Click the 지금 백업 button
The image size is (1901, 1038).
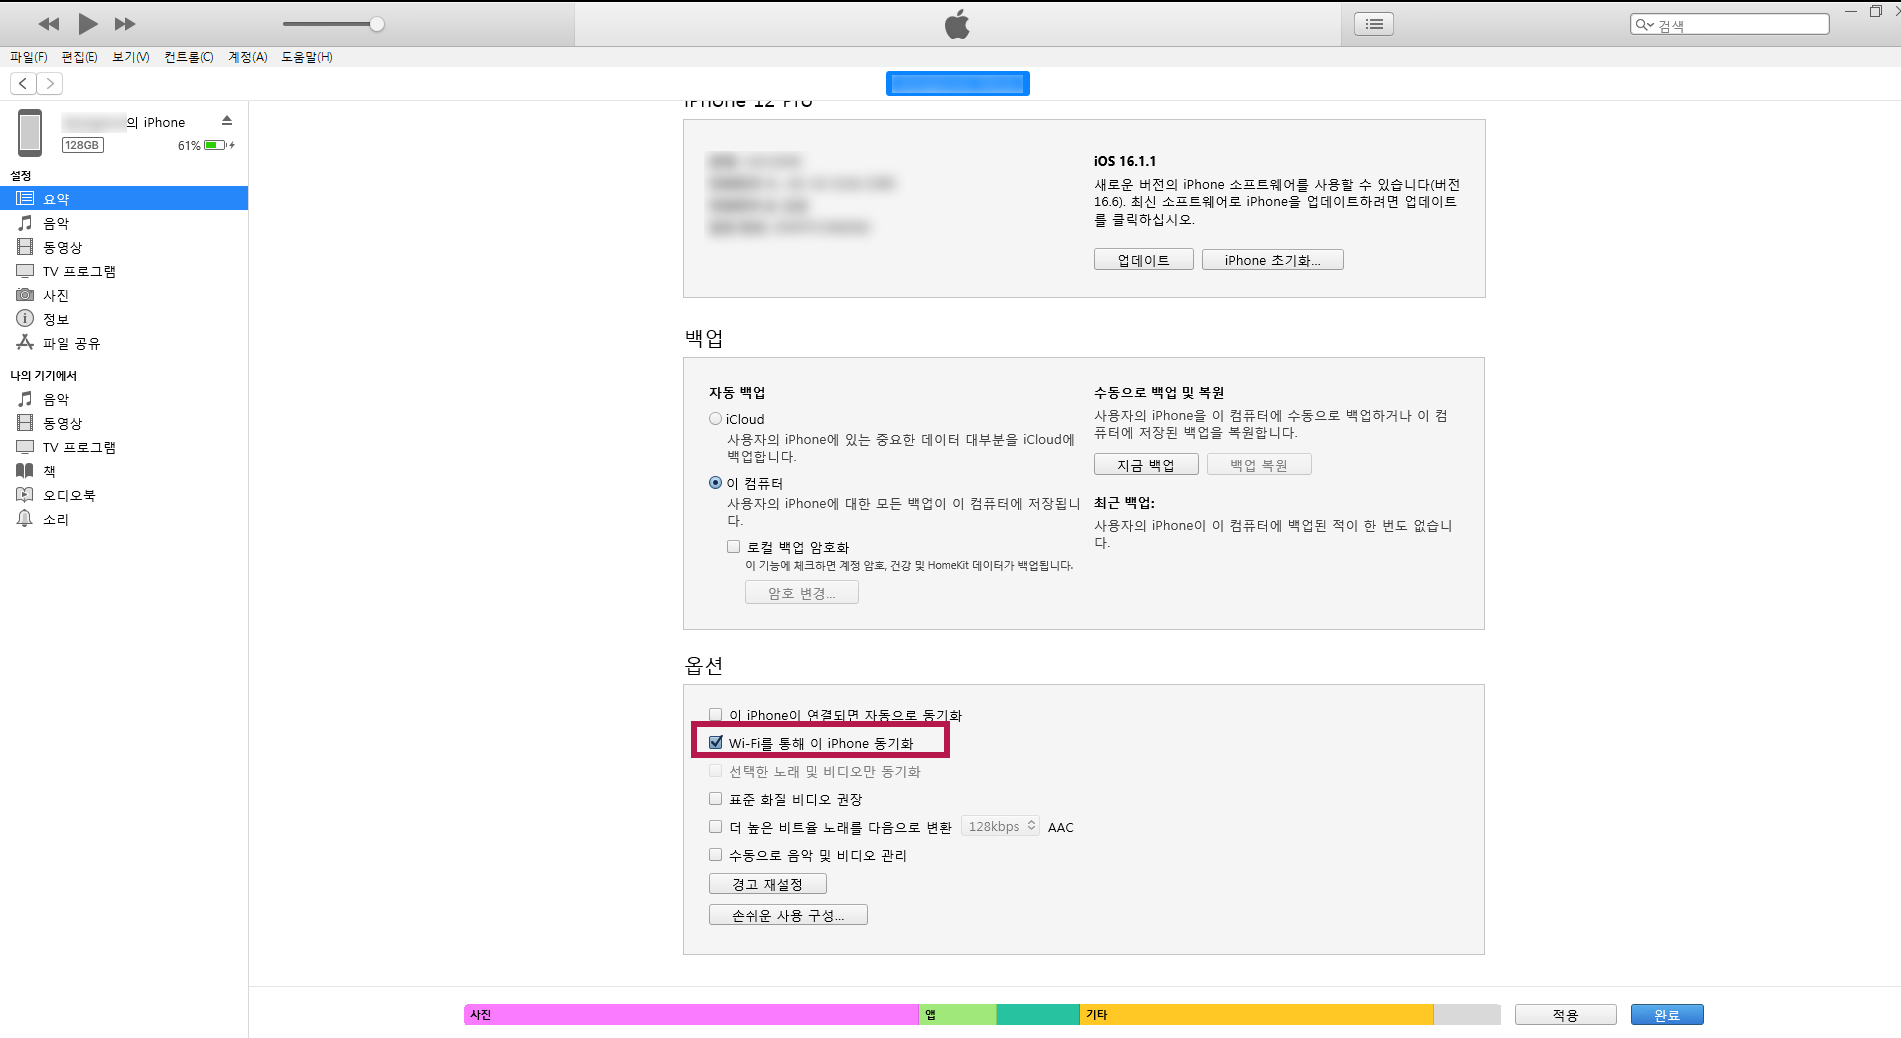click(1146, 465)
